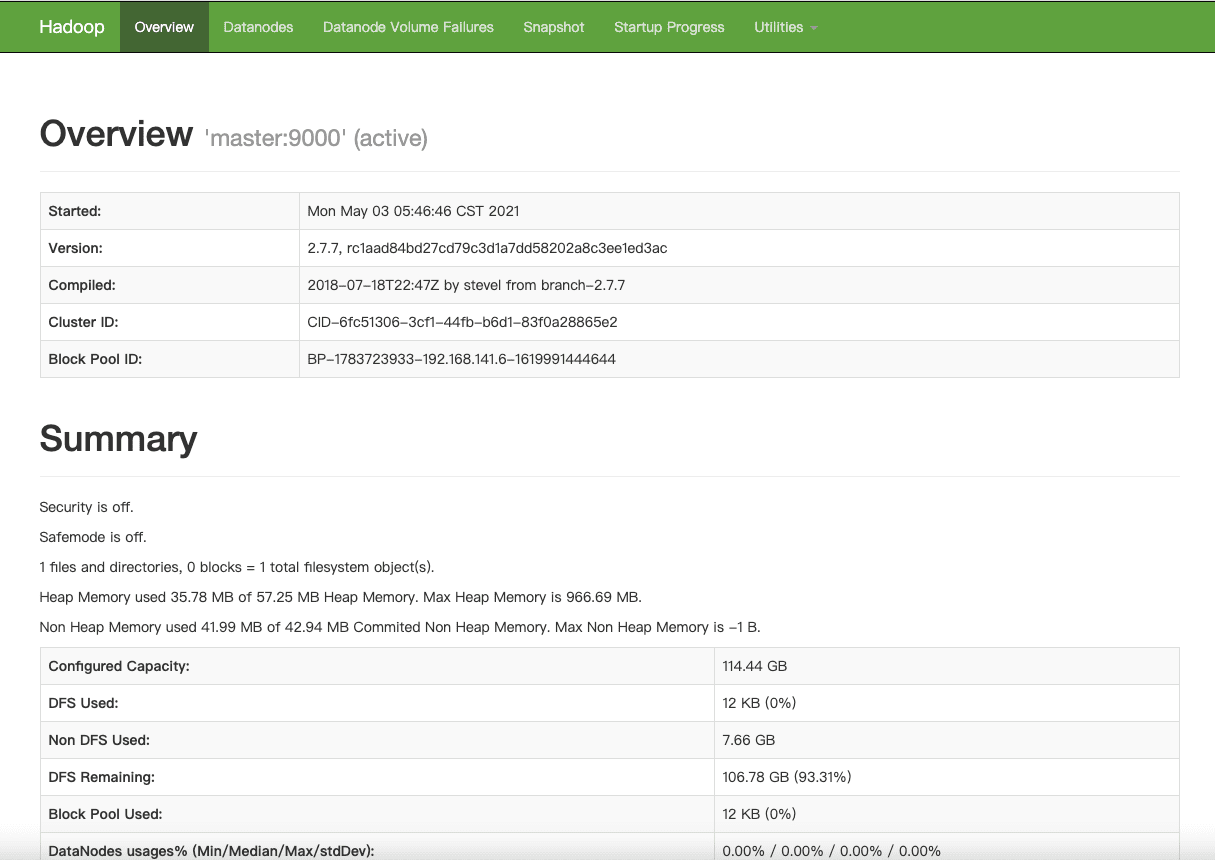Click the Block Pool ID value
Viewport: 1215px width, 860px height.
pos(461,358)
